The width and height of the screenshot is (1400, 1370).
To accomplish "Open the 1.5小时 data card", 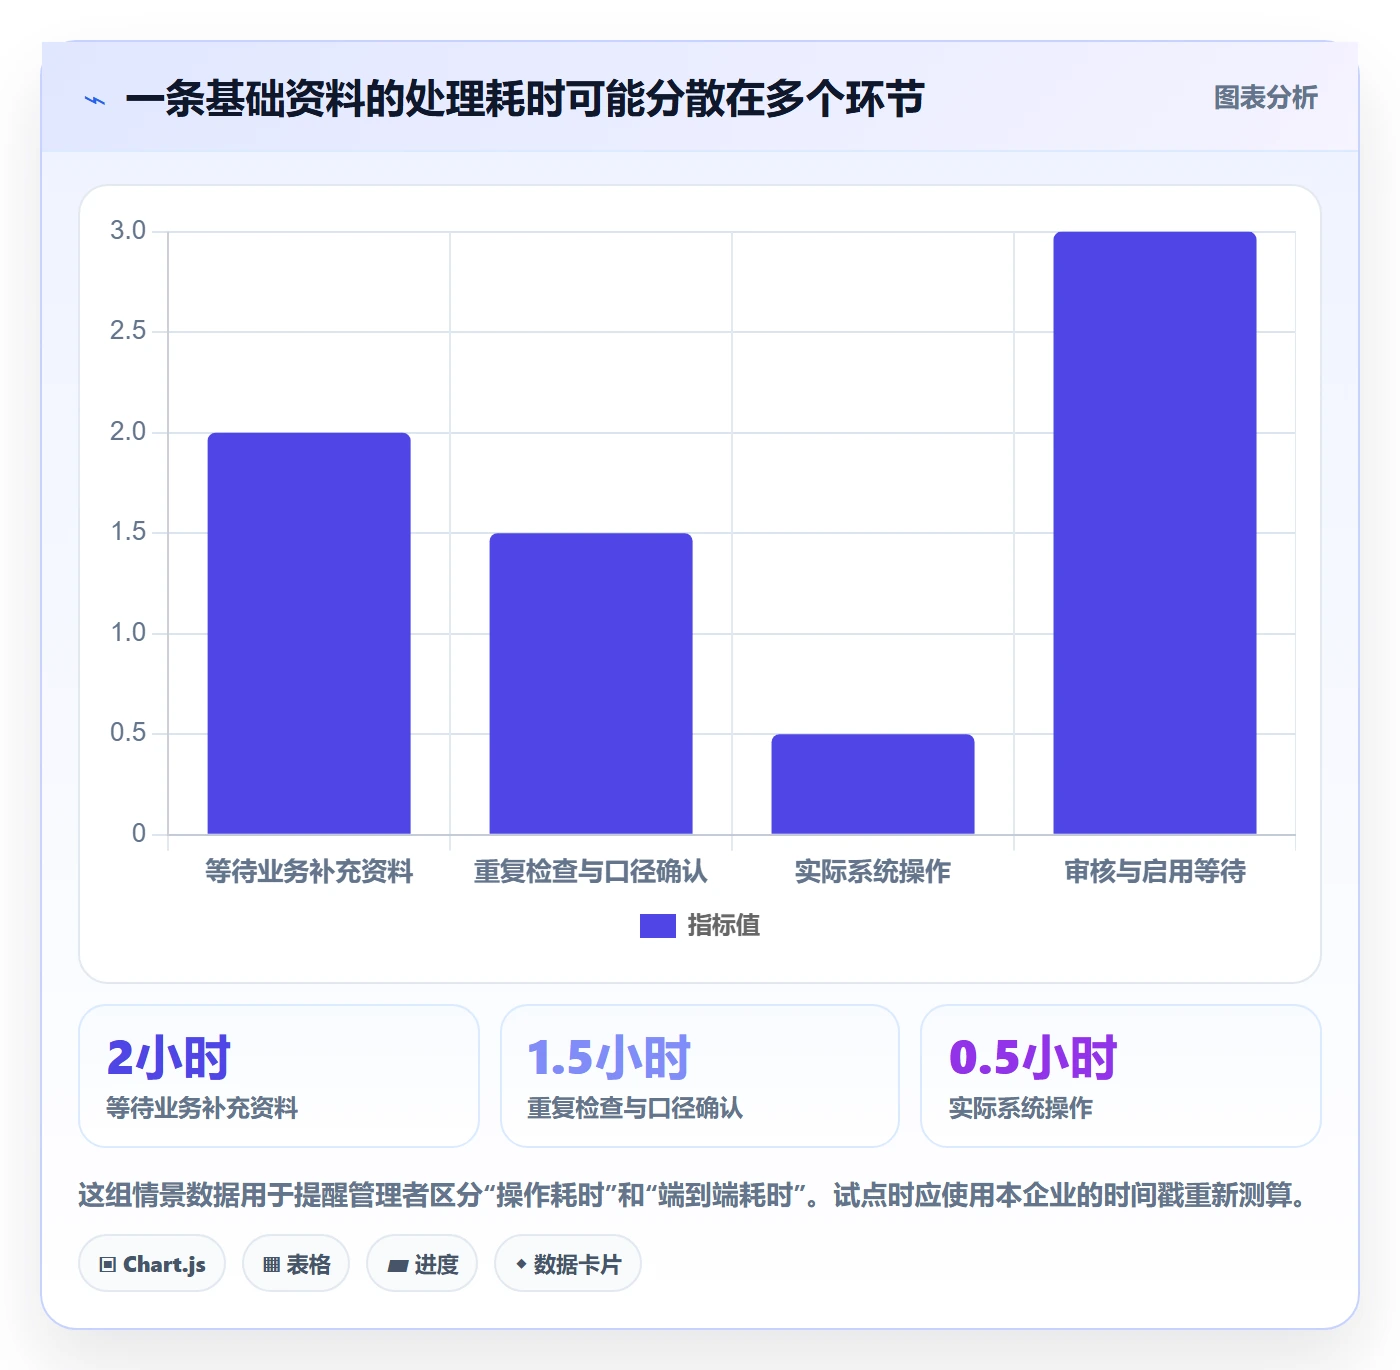I will coord(700,1076).
